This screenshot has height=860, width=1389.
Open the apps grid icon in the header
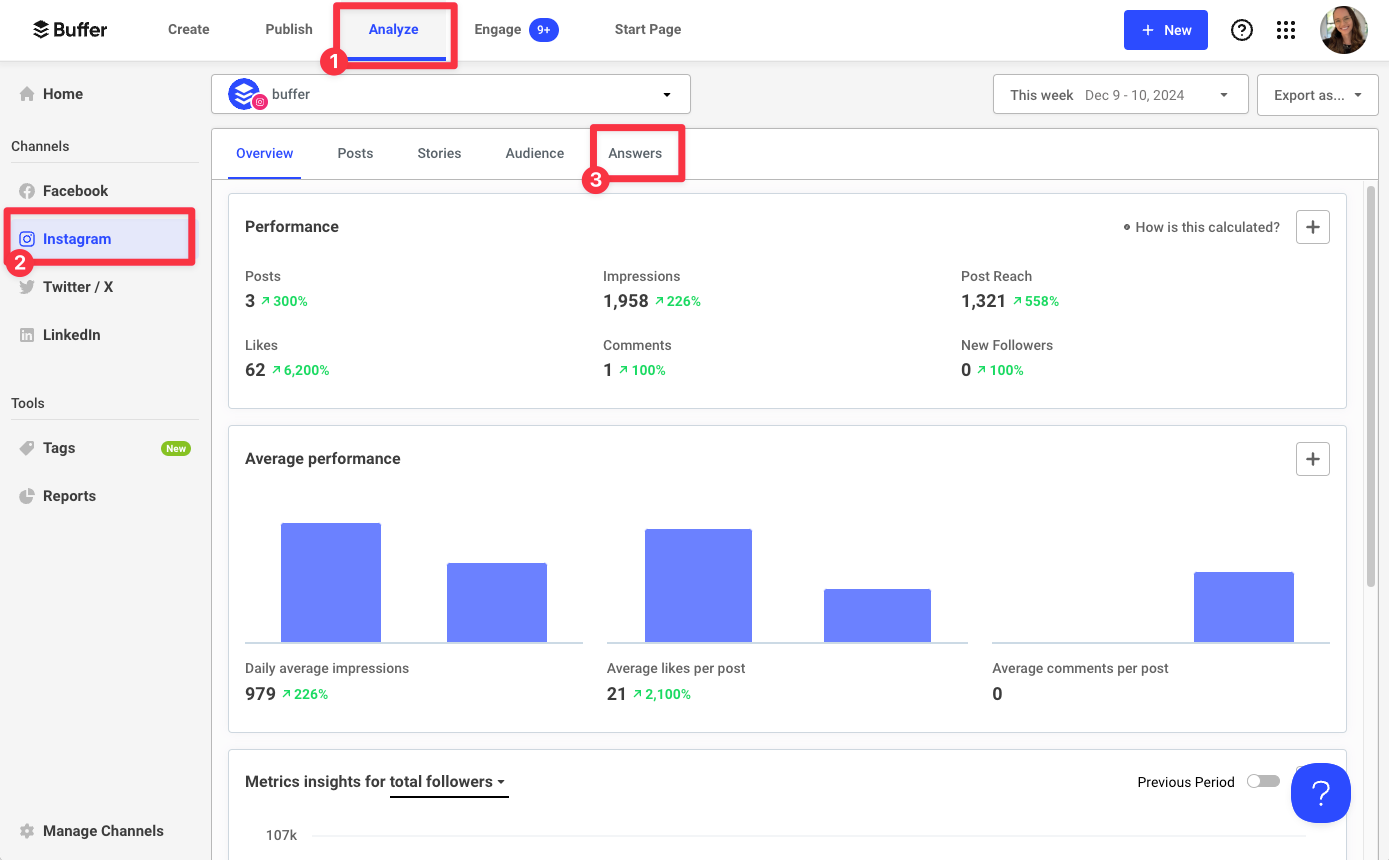(1286, 30)
